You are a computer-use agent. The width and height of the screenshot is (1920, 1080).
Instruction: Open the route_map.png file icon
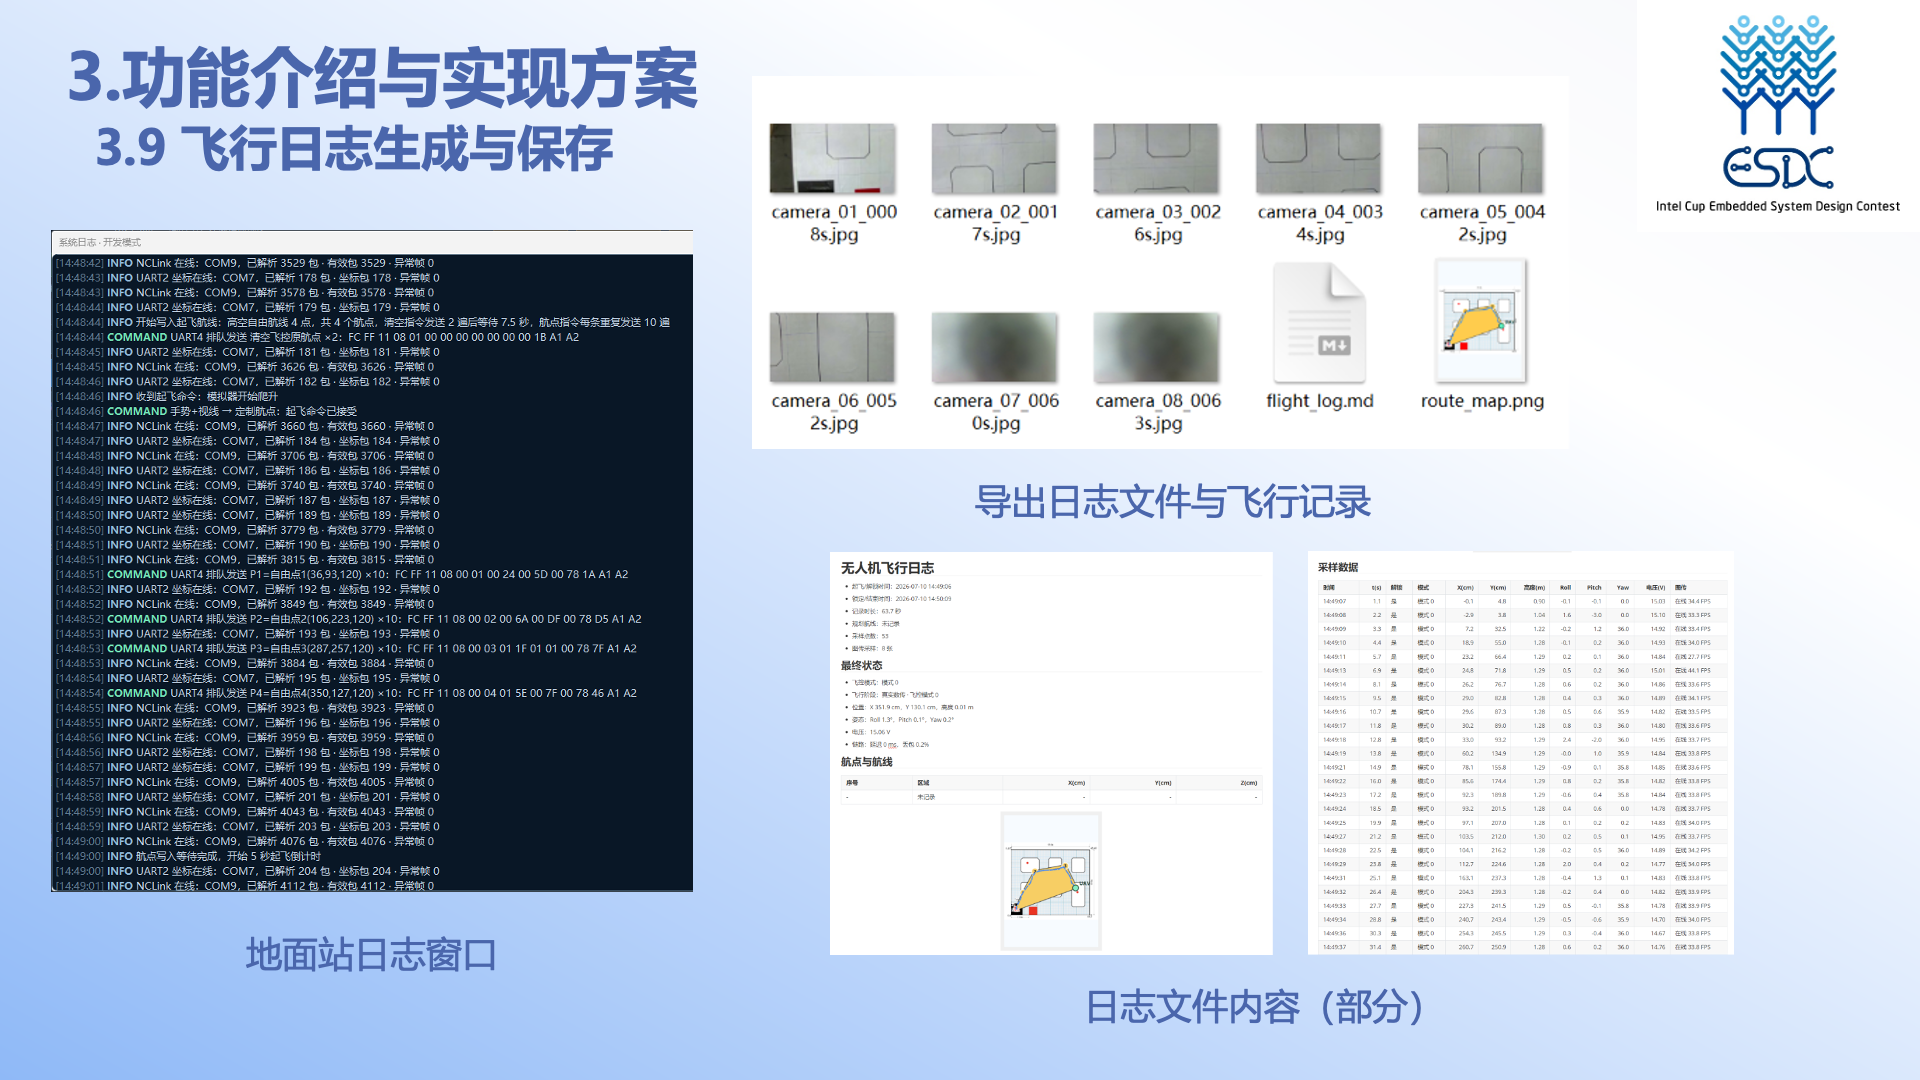[1481, 321]
